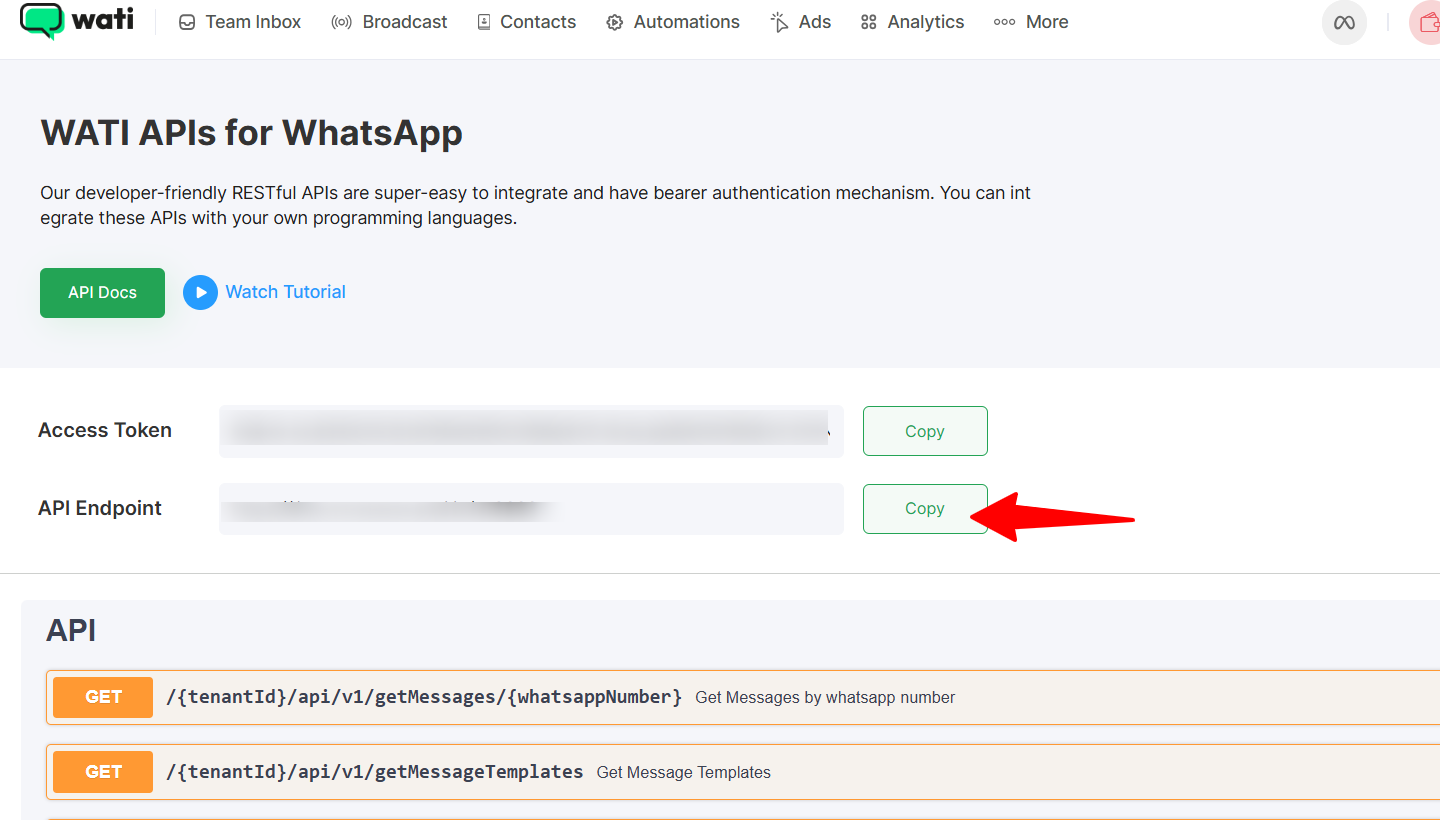Click the WATI logo

(x=77, y=21)
